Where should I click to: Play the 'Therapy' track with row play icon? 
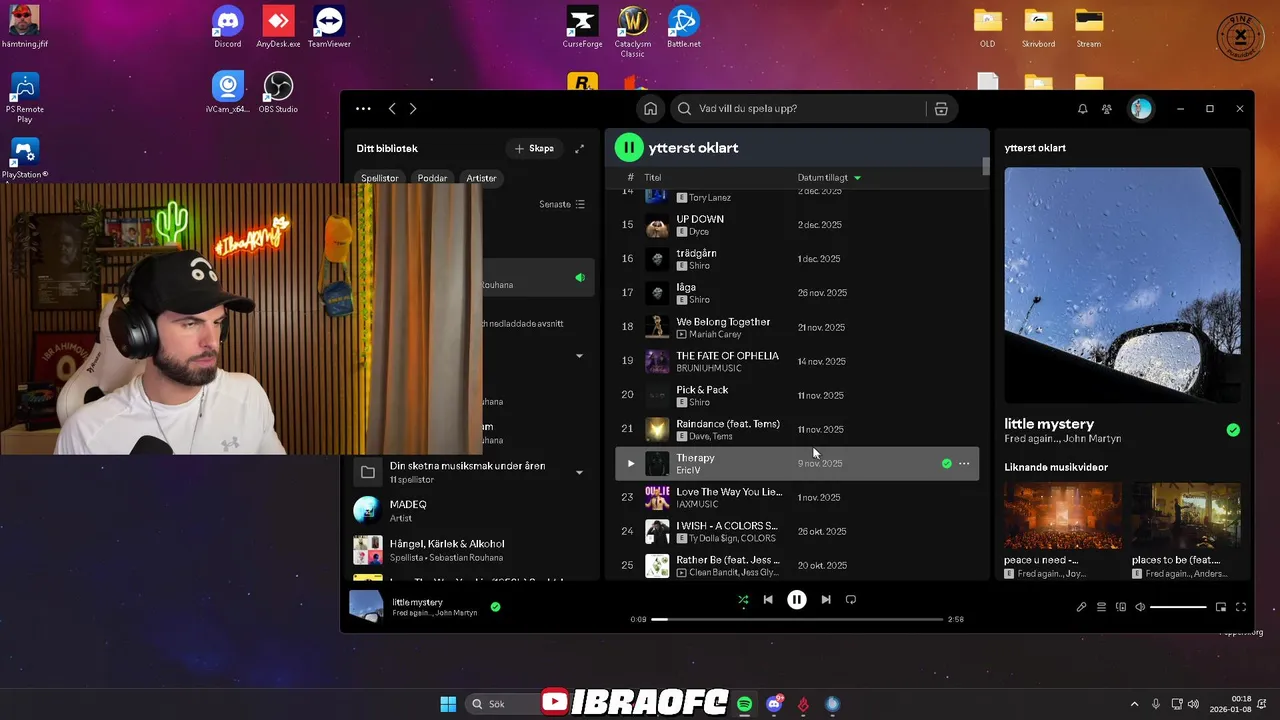tap(630, 463)
